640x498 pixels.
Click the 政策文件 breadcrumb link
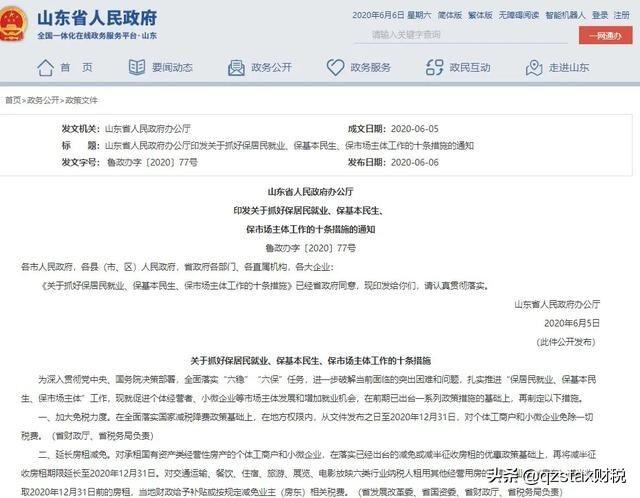[81, 100]
